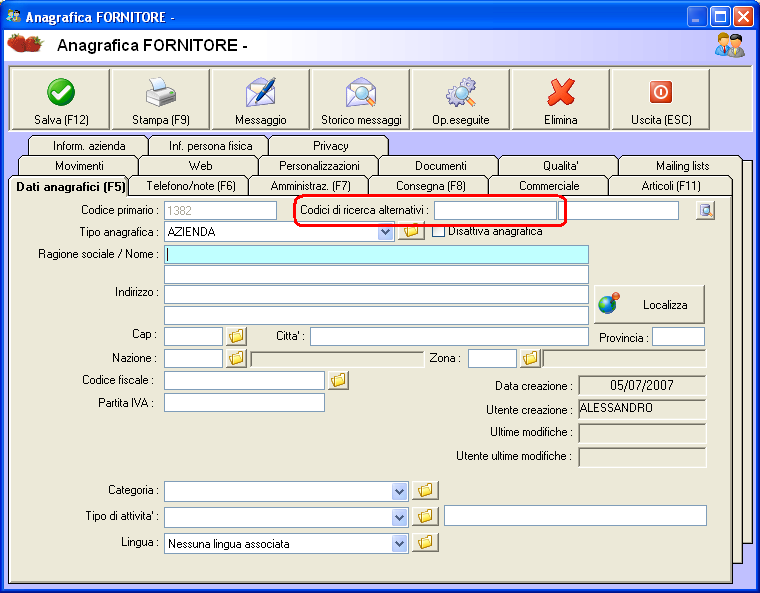
Task: Click the Elimina red X button
Action: [561, 99]
